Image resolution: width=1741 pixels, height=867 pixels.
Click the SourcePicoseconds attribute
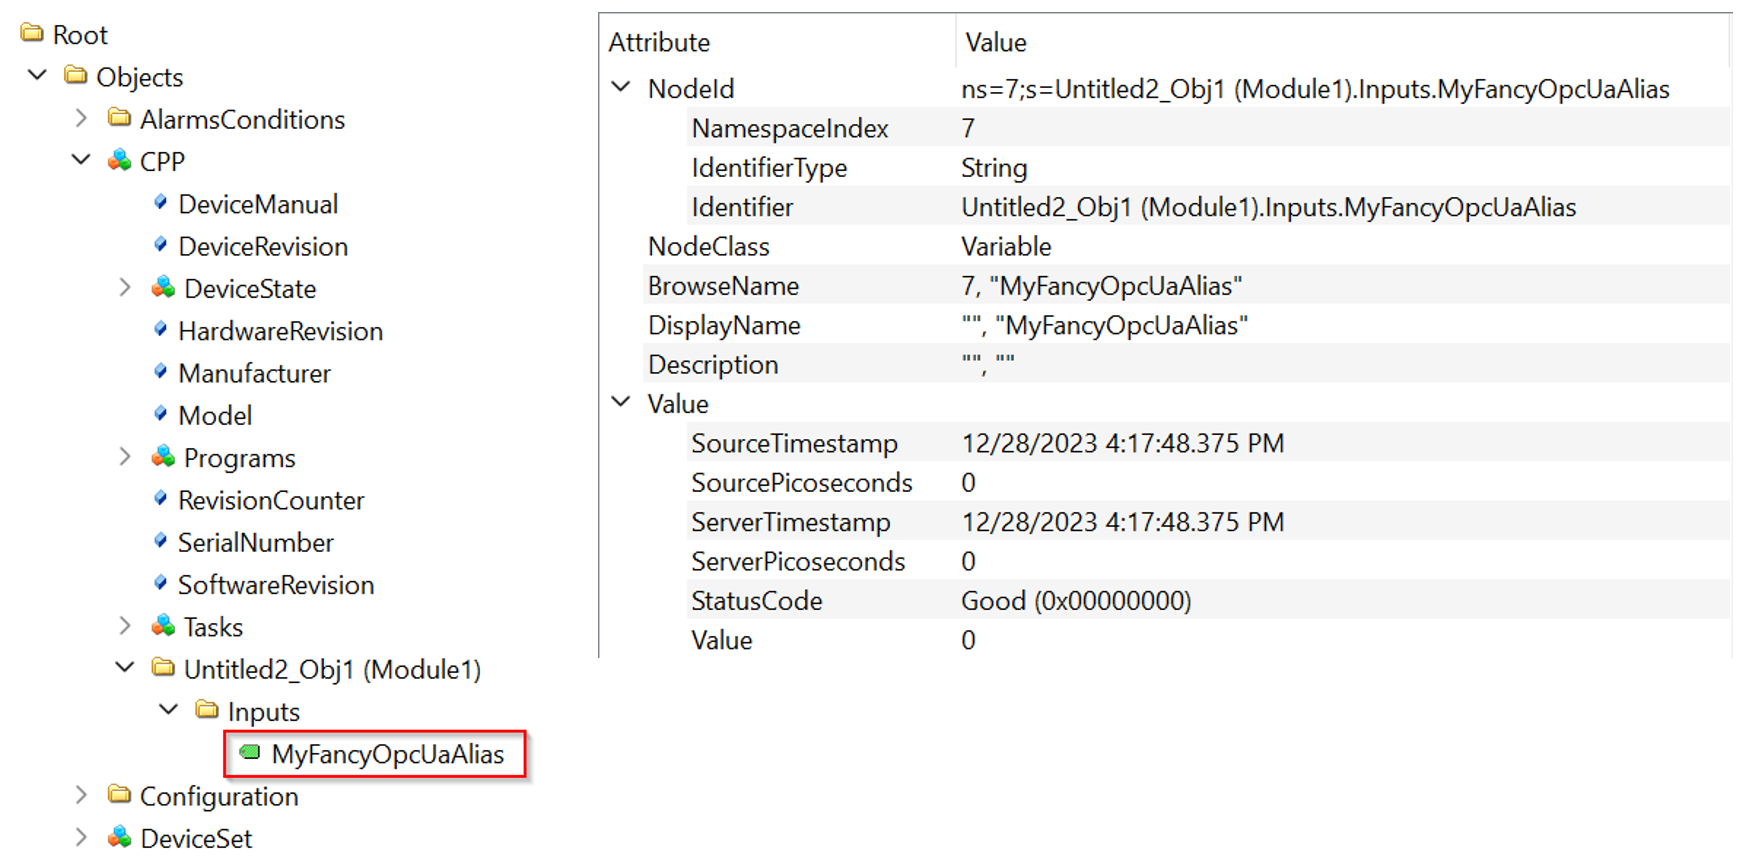coord(802,483)
